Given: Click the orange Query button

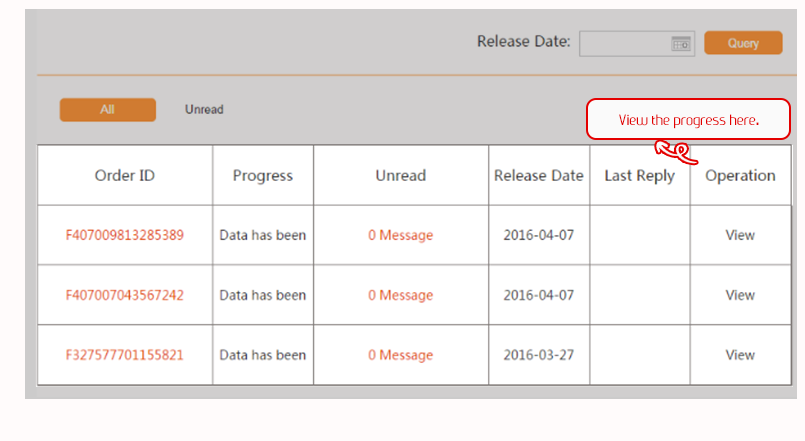Looking at the screenshot, I should [x=743, y=43].
